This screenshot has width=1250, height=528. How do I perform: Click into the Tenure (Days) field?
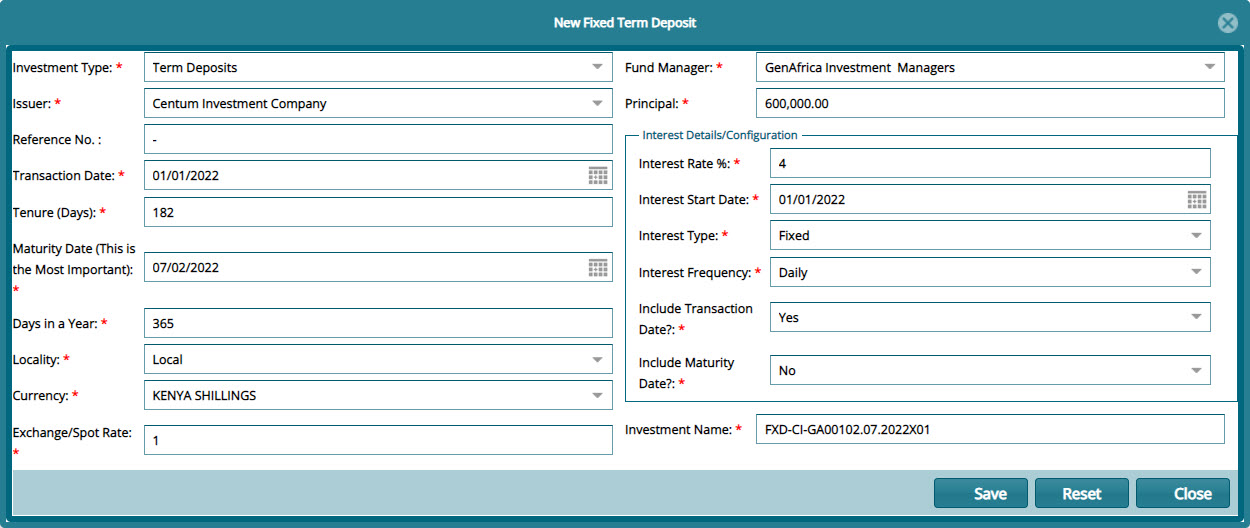point(378,212)
